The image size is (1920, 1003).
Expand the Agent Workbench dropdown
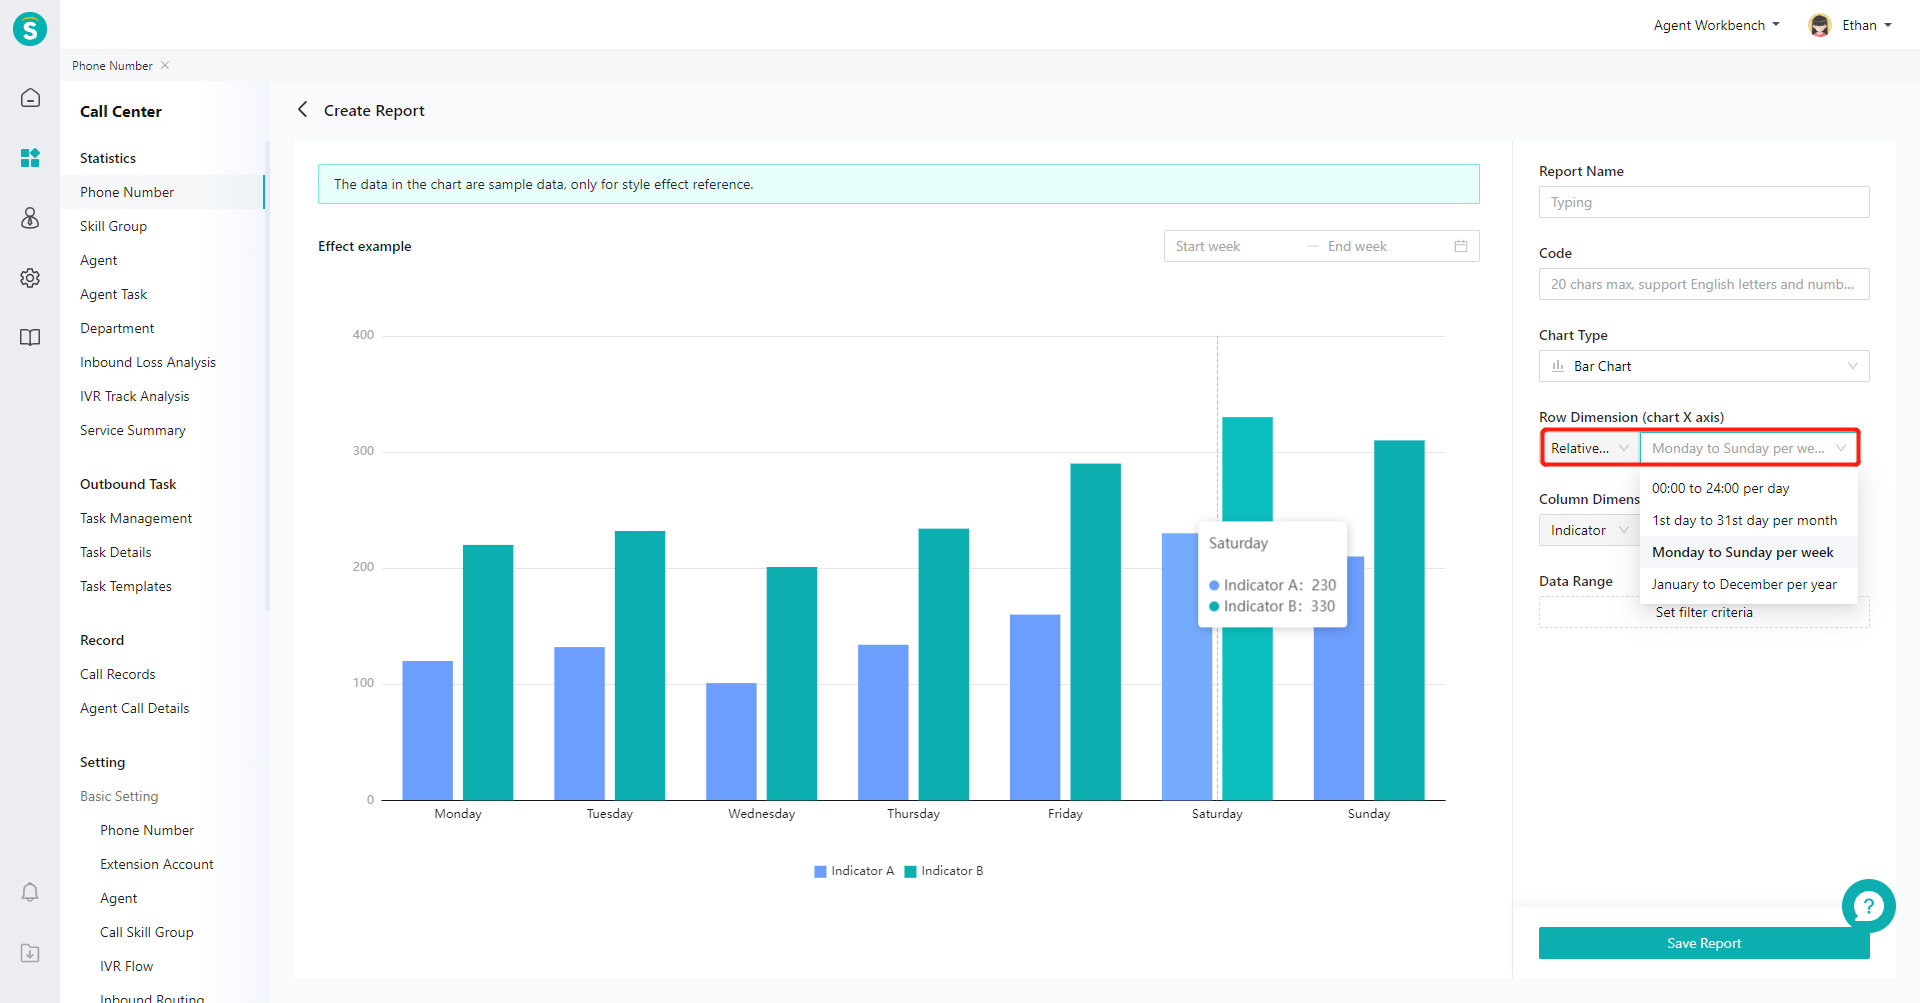(x=1716, y=25)
